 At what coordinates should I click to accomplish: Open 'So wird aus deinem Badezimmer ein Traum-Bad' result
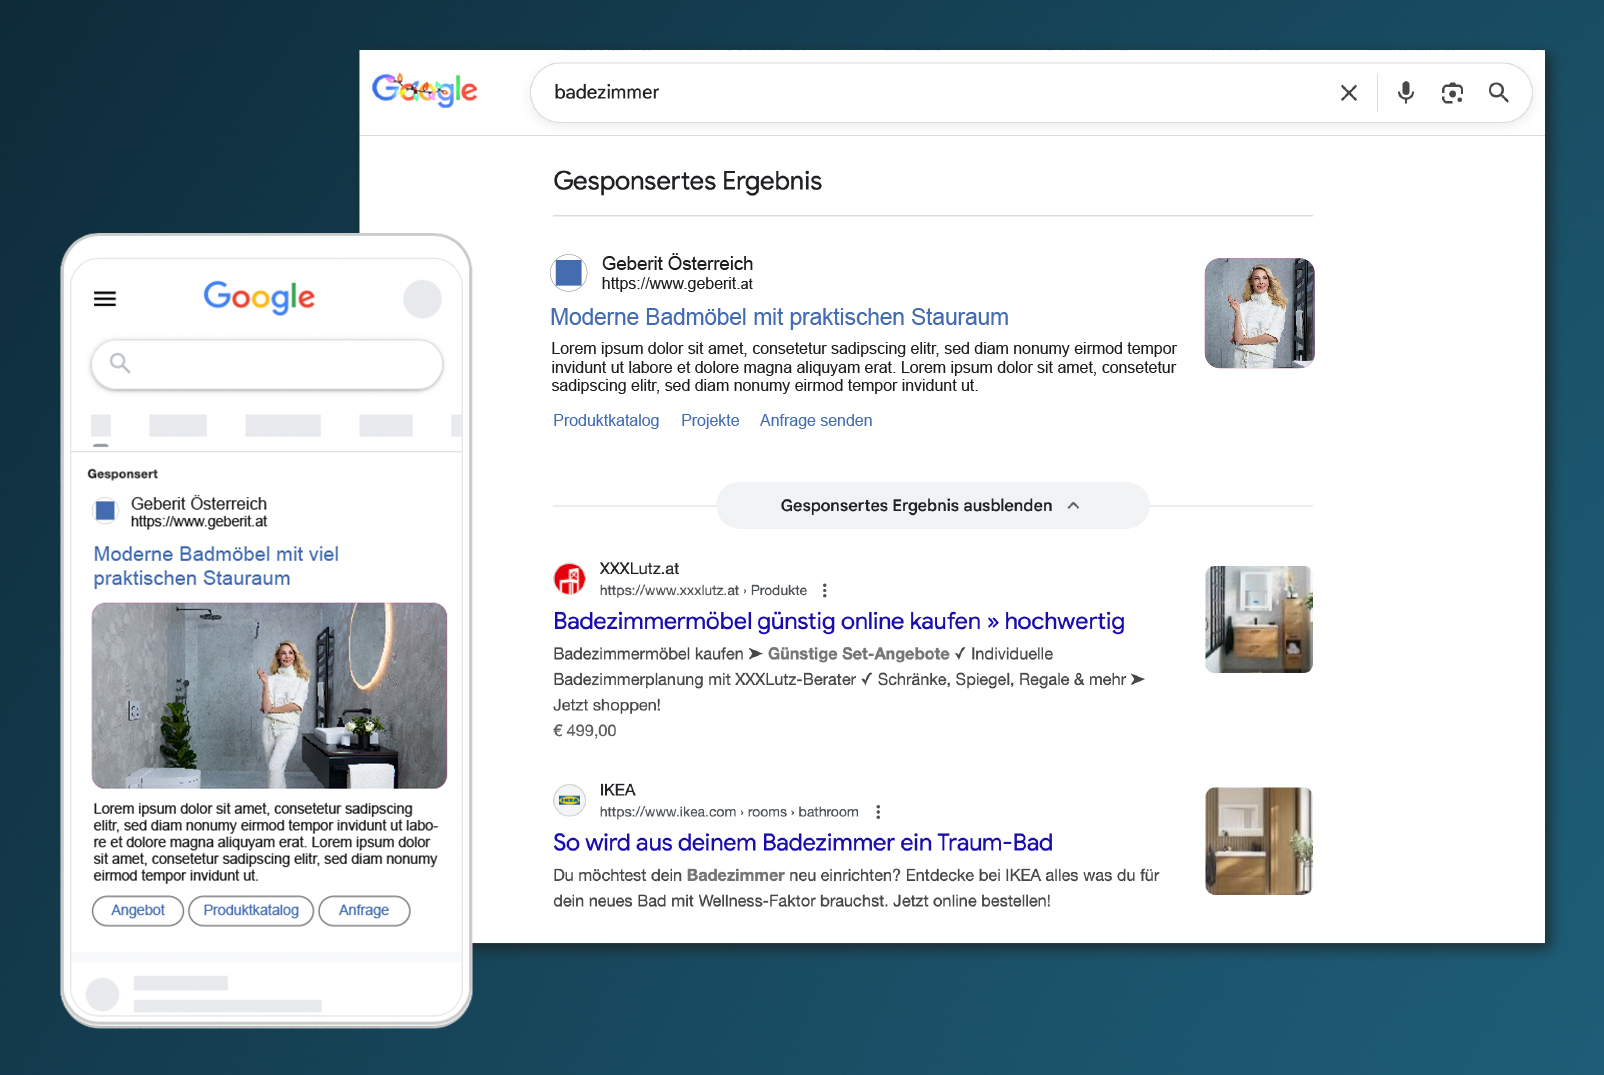click(803, 843)
